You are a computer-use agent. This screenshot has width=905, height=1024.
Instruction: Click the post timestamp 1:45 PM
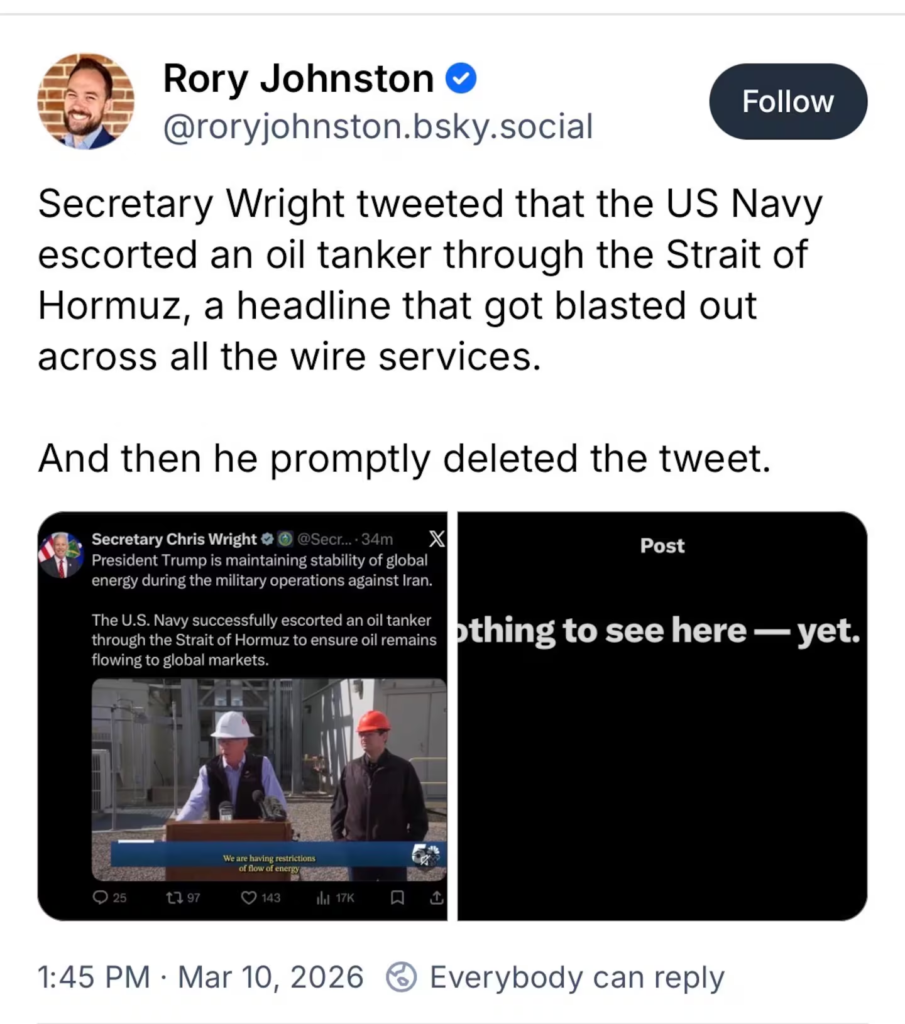point(93,977)
